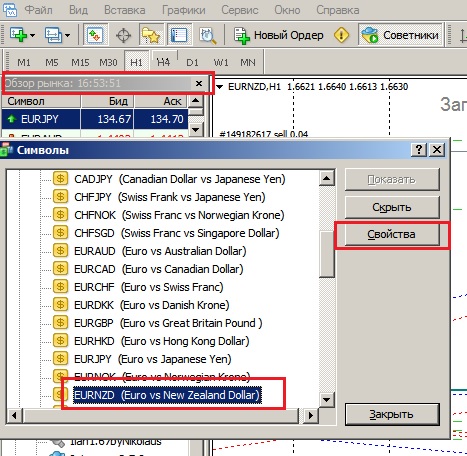The width and height of the screenshot is (467, 456).
Task: Click the Новый Ордер button
Action: click(x=279, y=35)
